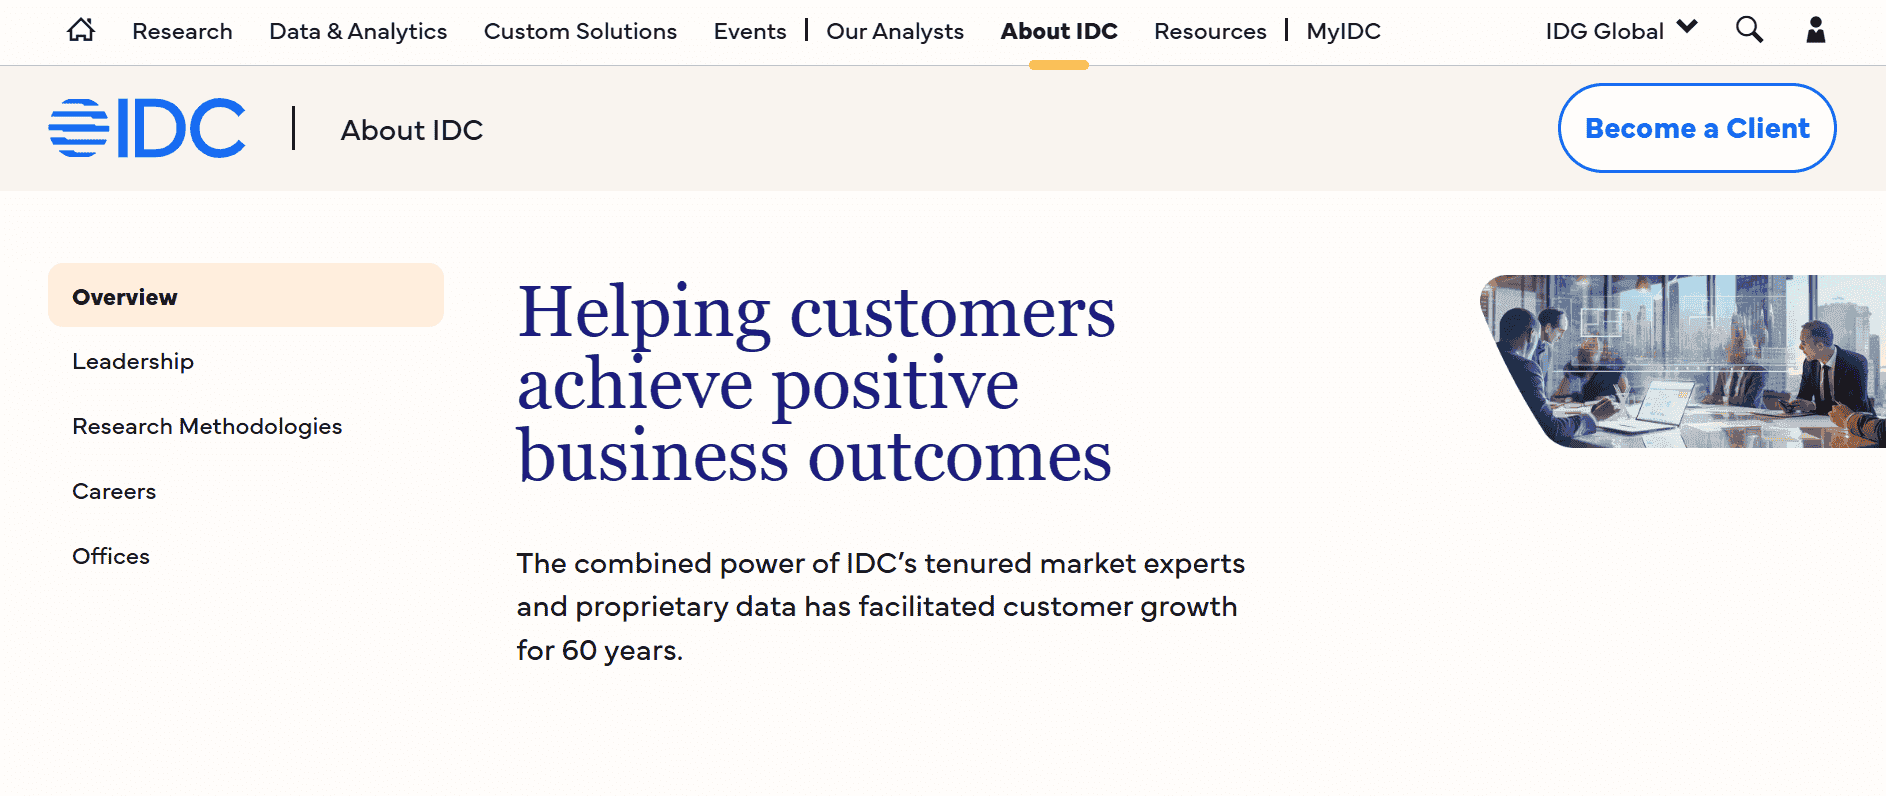Go to Custom Solutions

coord(580,31)
